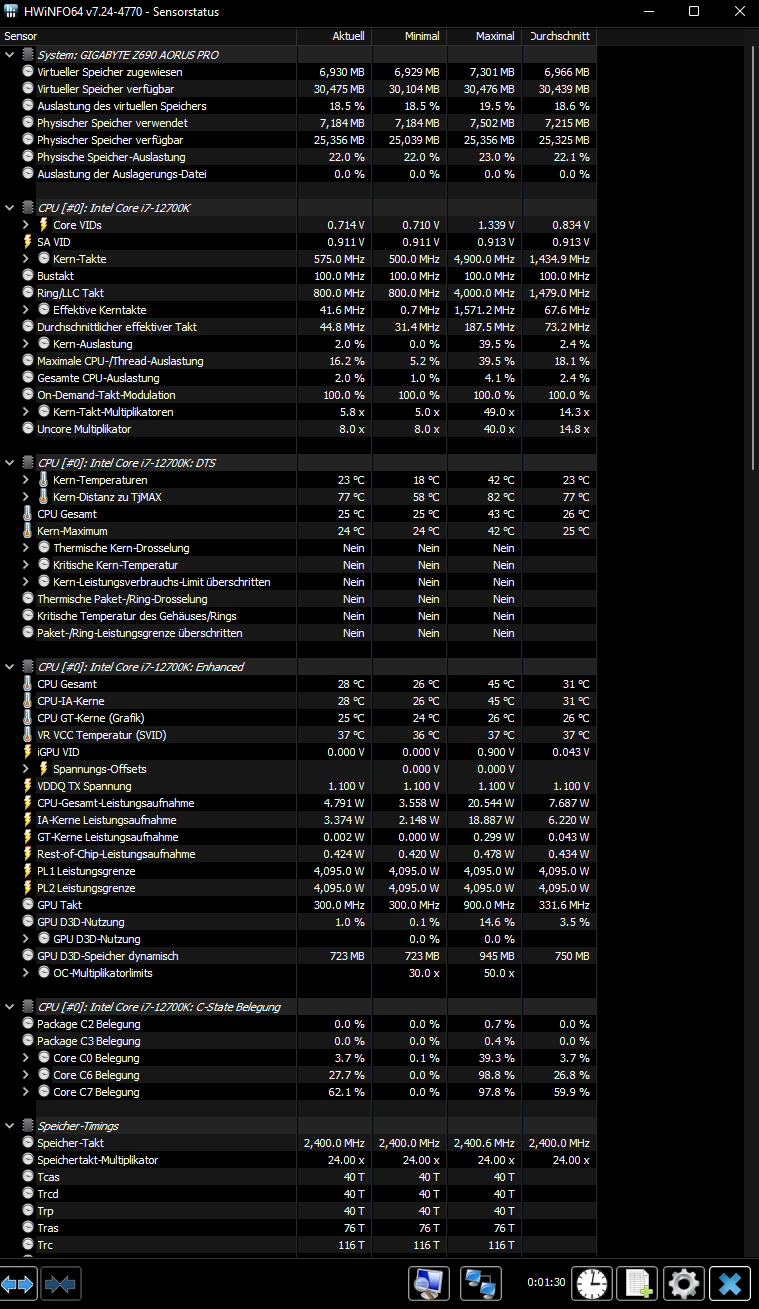Image resolution: width=759 pixels, height=1309 pixels.
Task: Click the lightning icon for PL2 Leistungsgrenze
Action: [x=28, y=888]
